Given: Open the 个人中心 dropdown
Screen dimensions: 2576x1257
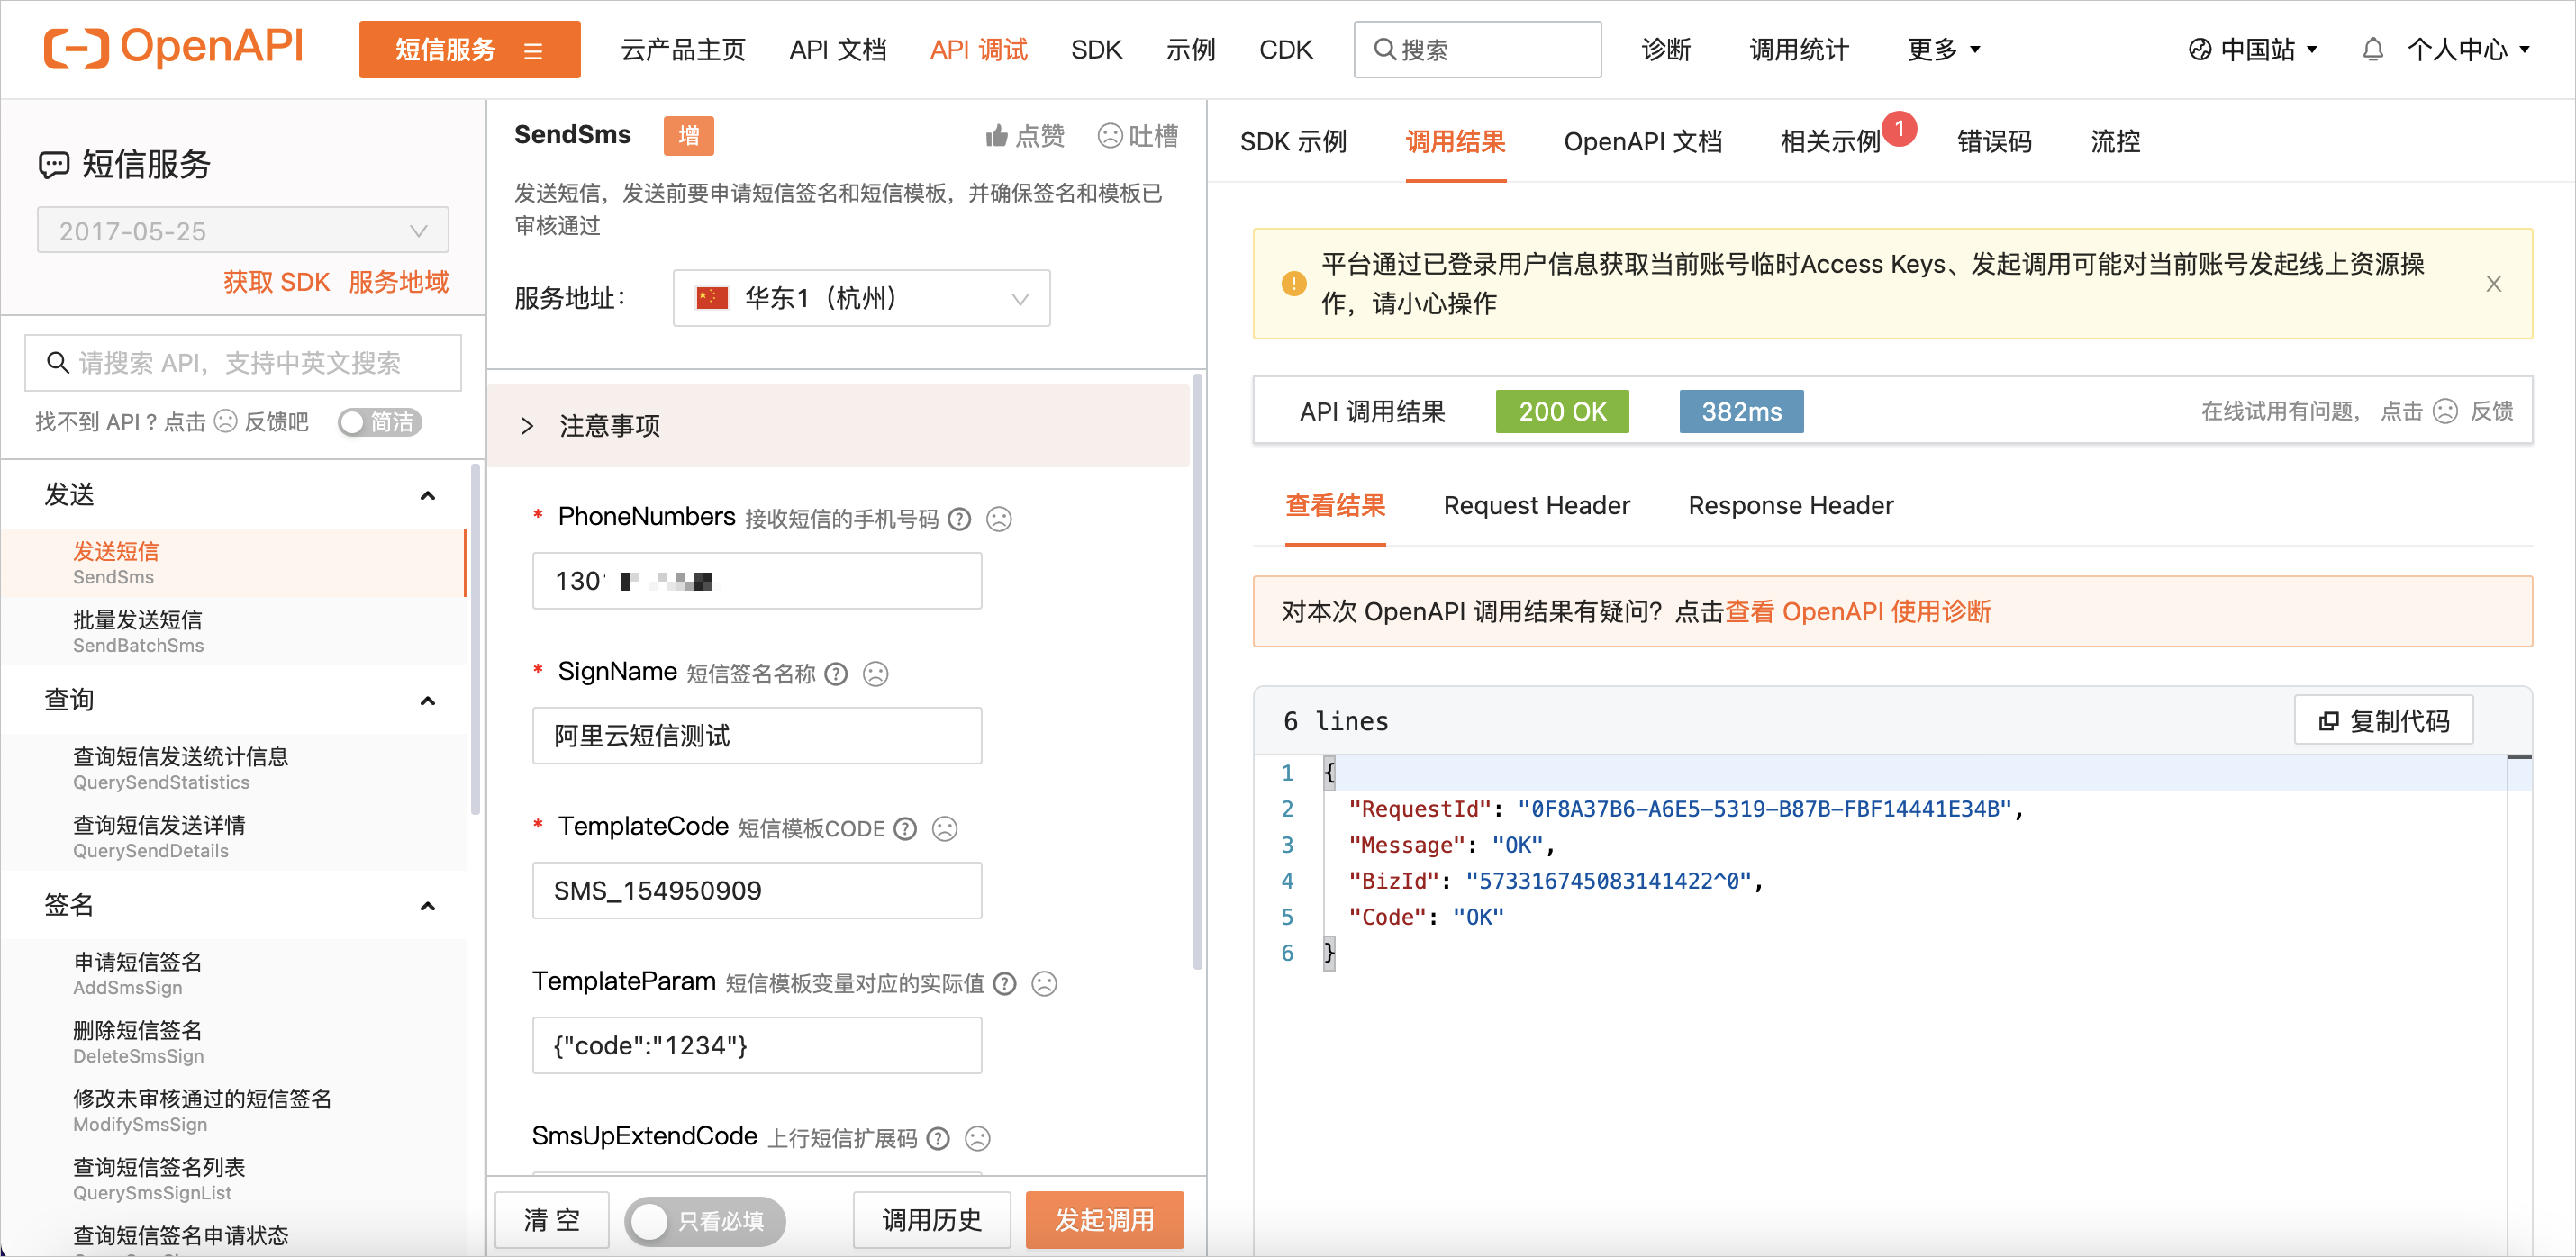Looking at the screenshot, I should [2467, 50].
